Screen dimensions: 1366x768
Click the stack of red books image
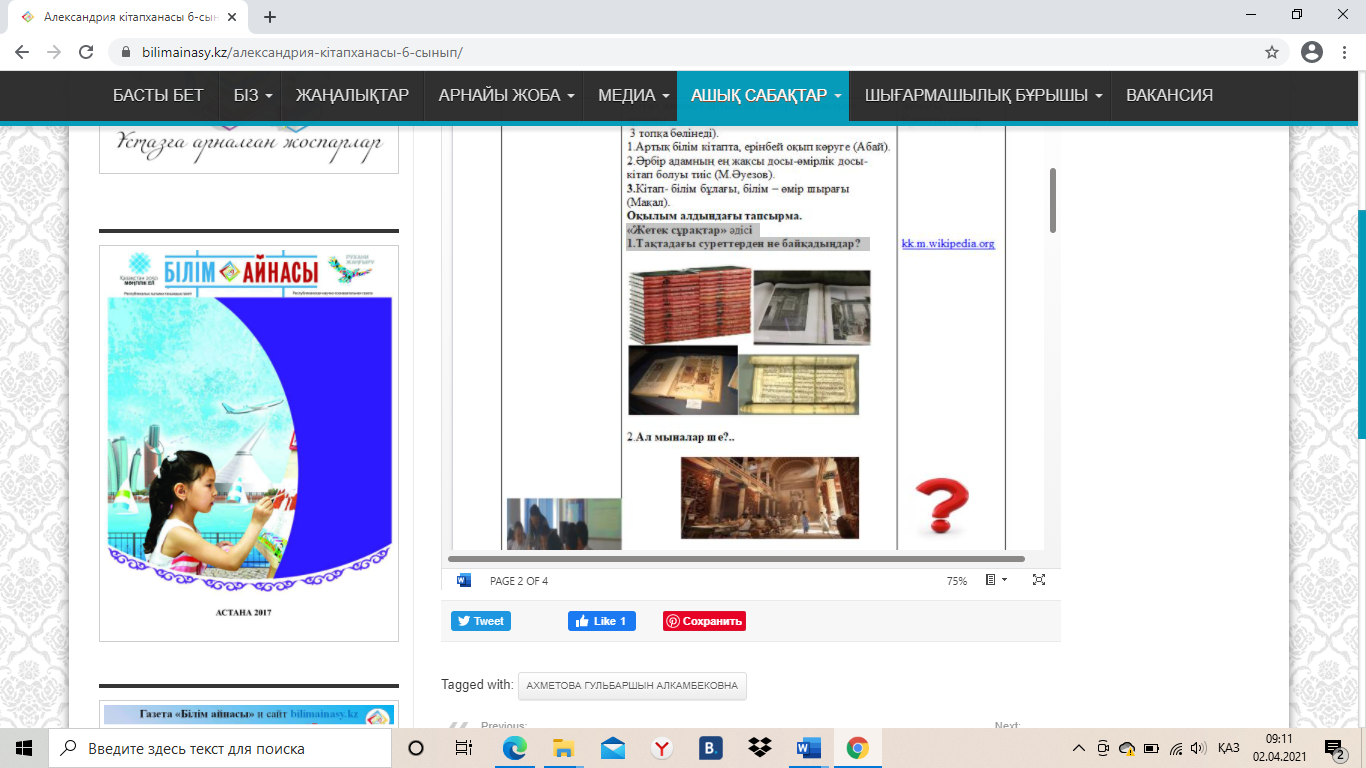point(688,306)
